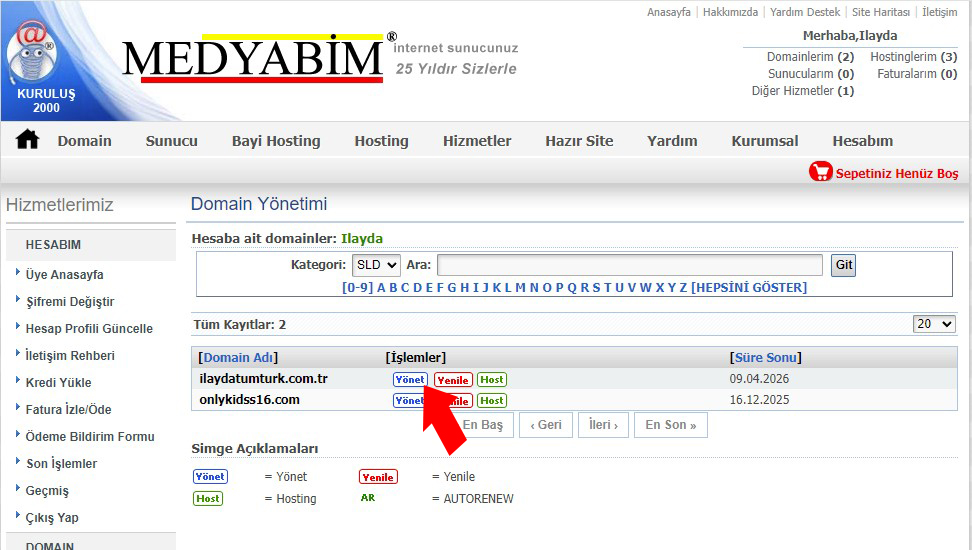
Task: Open Yardım Destek top link
Action: coord(805,12)
